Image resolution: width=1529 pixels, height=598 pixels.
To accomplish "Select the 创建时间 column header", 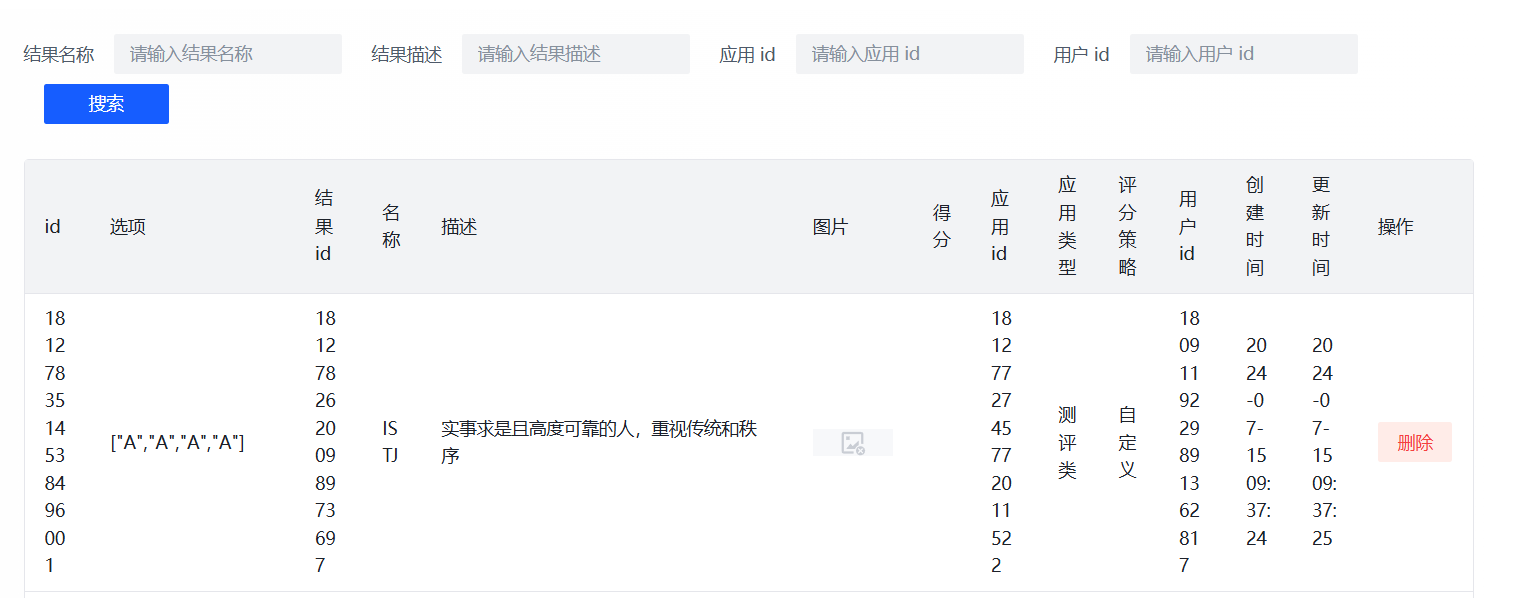I will 1255,226.
